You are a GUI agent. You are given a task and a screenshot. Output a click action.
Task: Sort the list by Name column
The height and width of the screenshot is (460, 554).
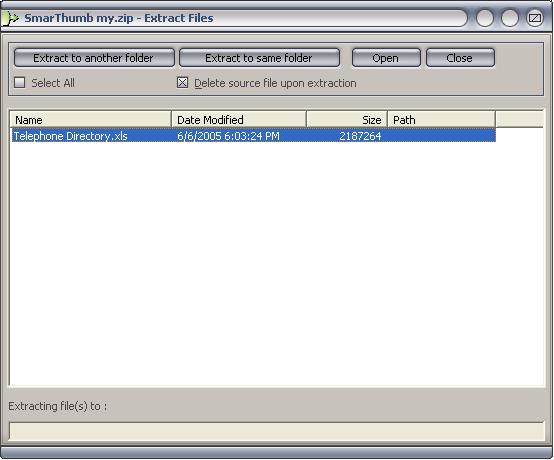91,119
